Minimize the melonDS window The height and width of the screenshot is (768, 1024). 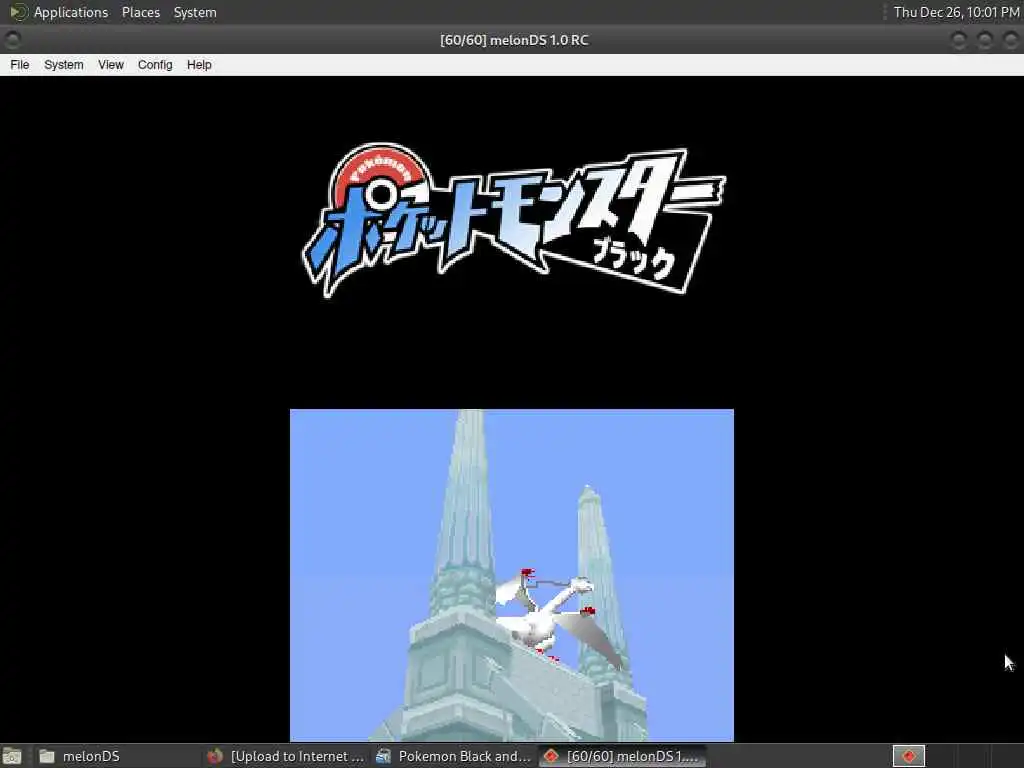tap(959, 40)
